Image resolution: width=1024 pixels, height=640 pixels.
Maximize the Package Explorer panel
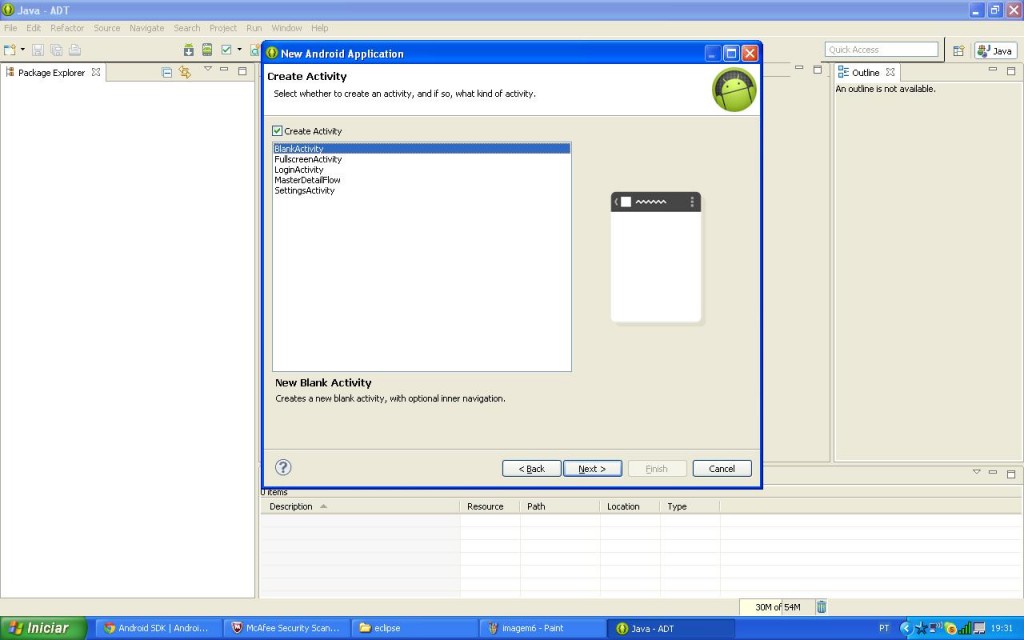pos(242,71)
